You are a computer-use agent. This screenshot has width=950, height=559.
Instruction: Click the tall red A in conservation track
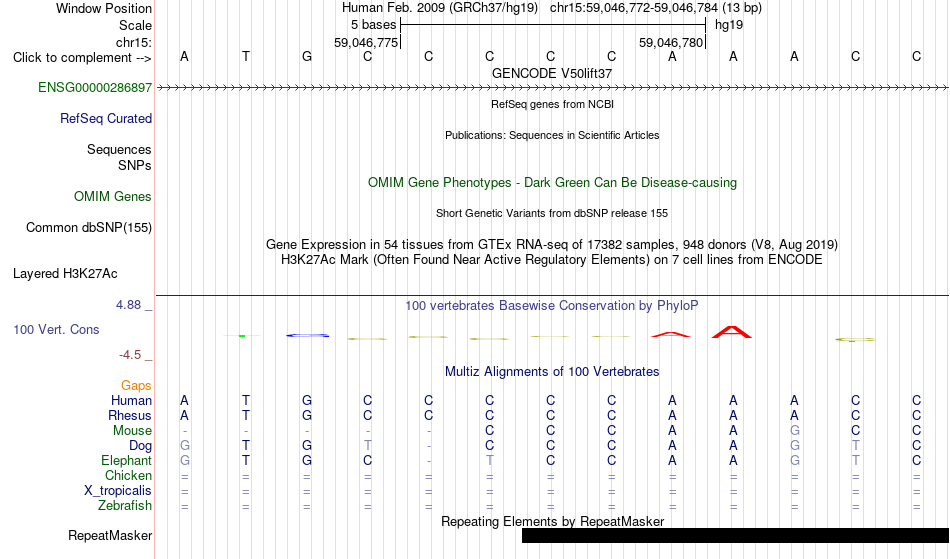[732, 332]
